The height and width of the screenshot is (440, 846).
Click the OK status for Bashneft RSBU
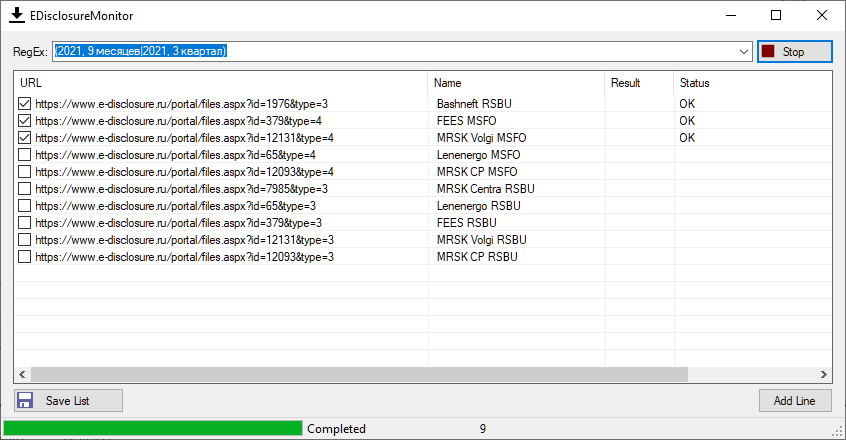point(687,104)
